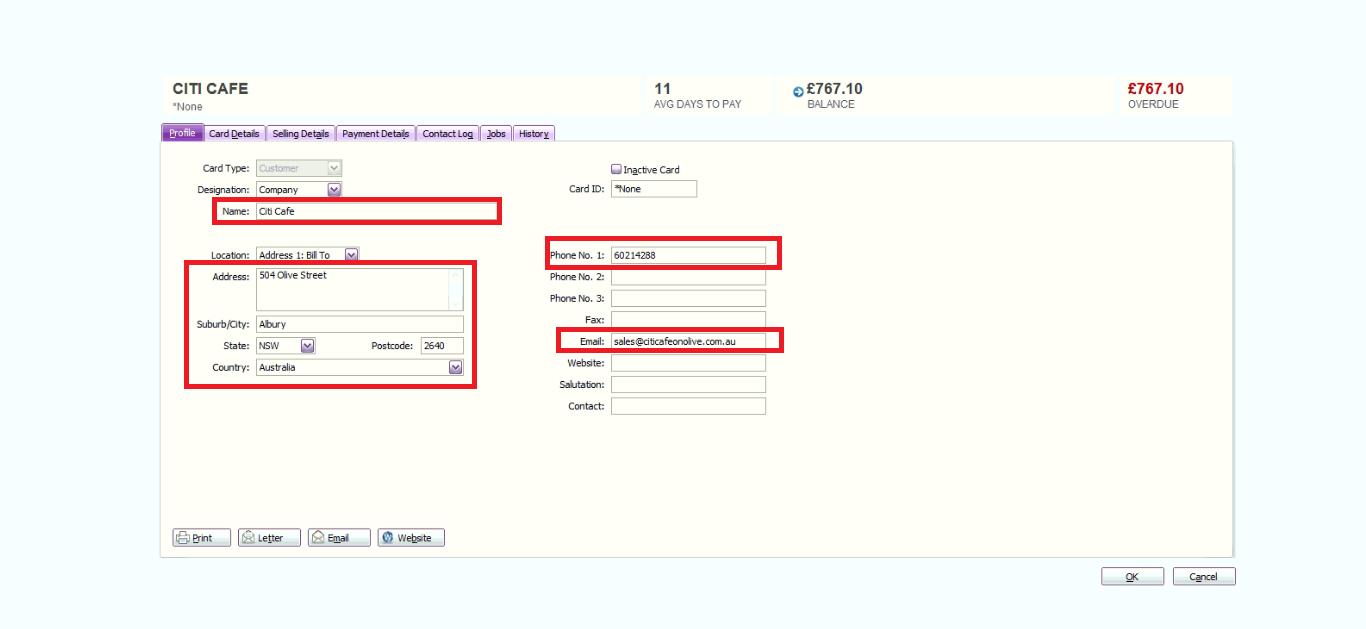This screenshot has height=629, width=1366.
Task: Click the Email field with sales address
Action: (x=688, y=341)
